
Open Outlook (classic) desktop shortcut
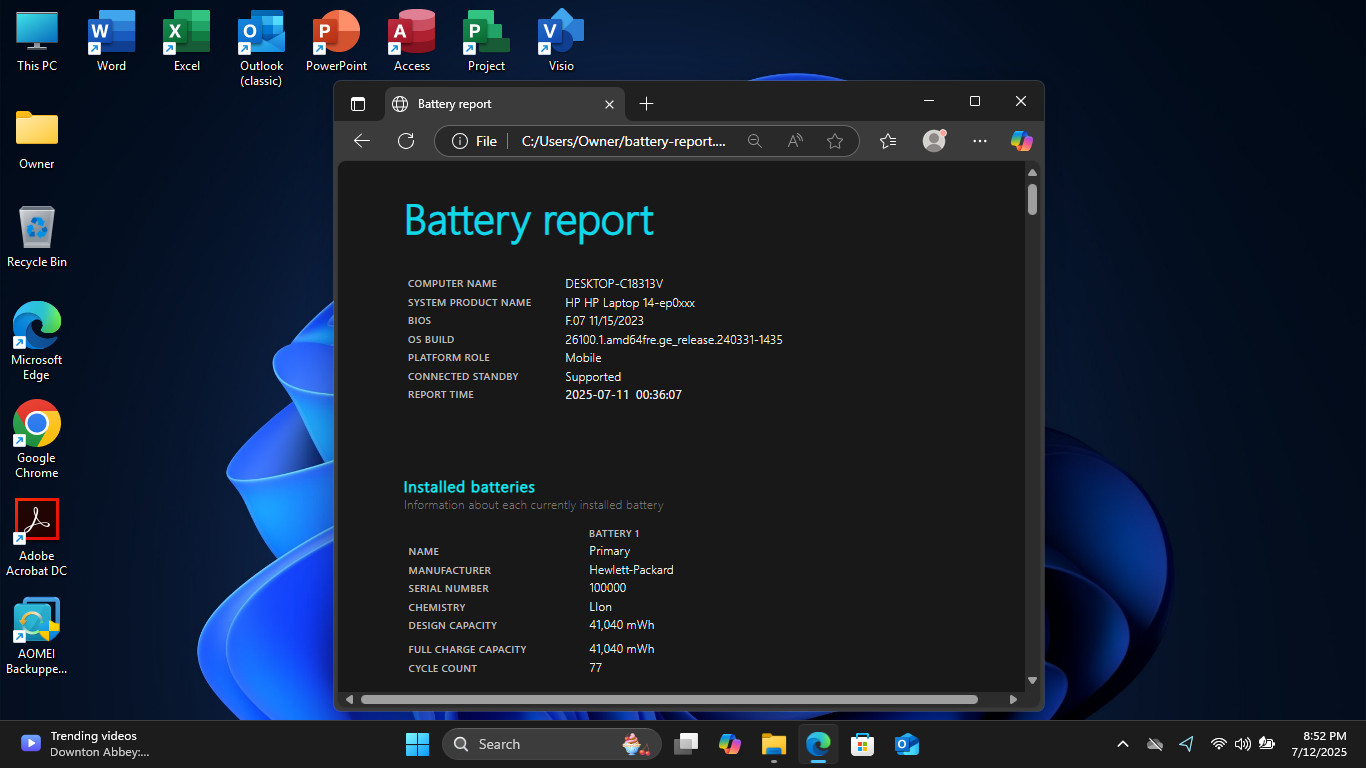click(x=261, y=48)
